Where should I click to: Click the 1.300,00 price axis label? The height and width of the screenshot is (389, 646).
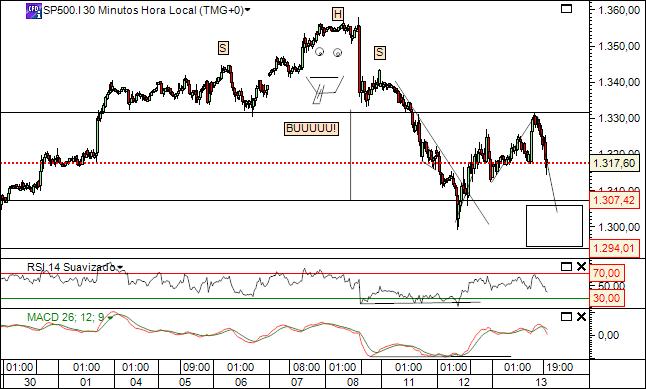tap(618, 227)
